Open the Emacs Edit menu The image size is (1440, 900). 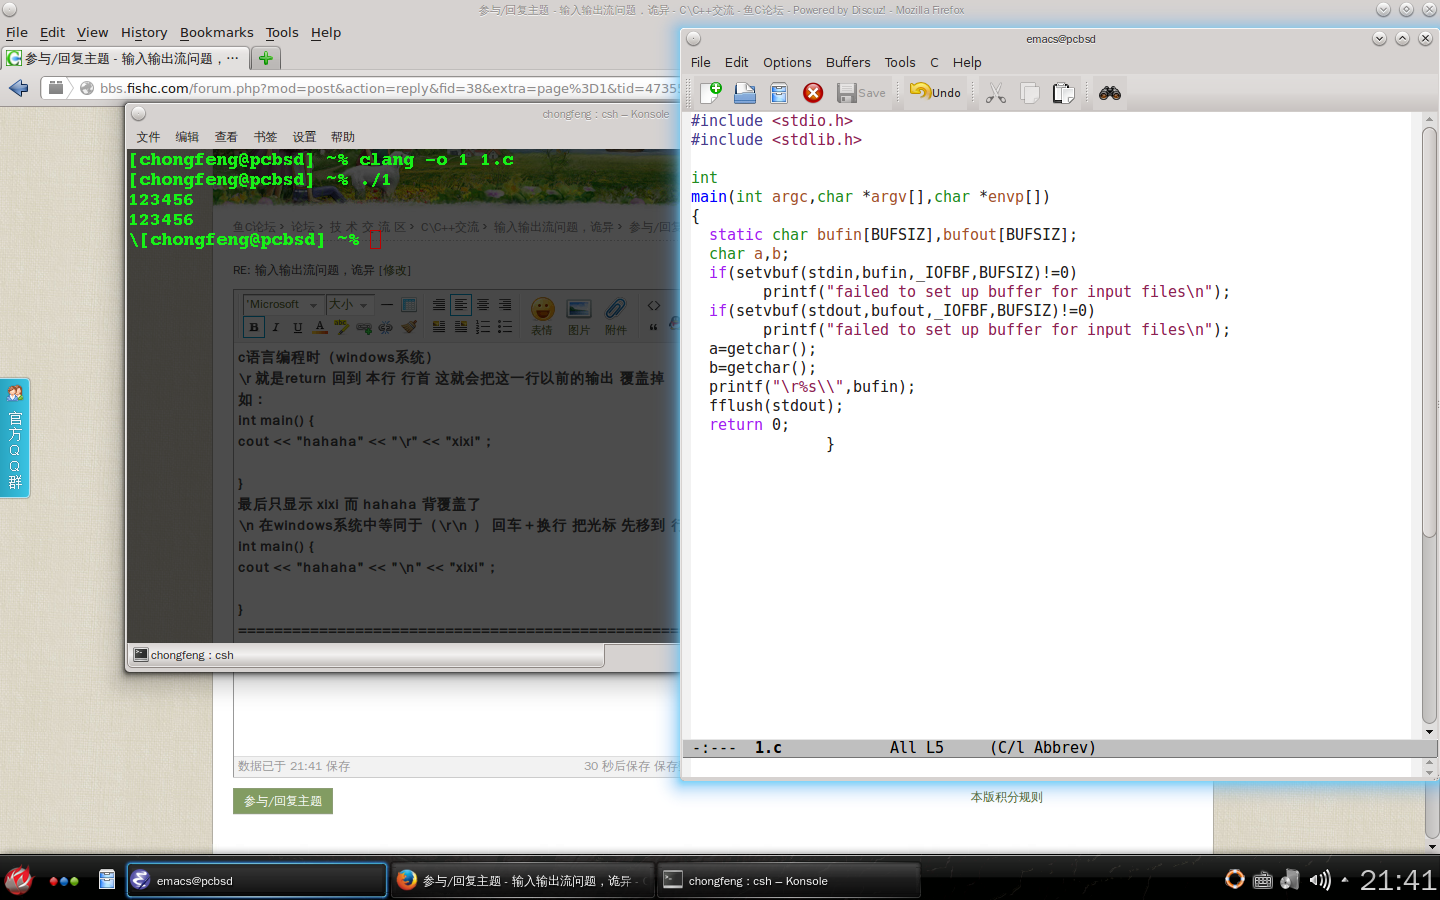[x=737, y=62]
